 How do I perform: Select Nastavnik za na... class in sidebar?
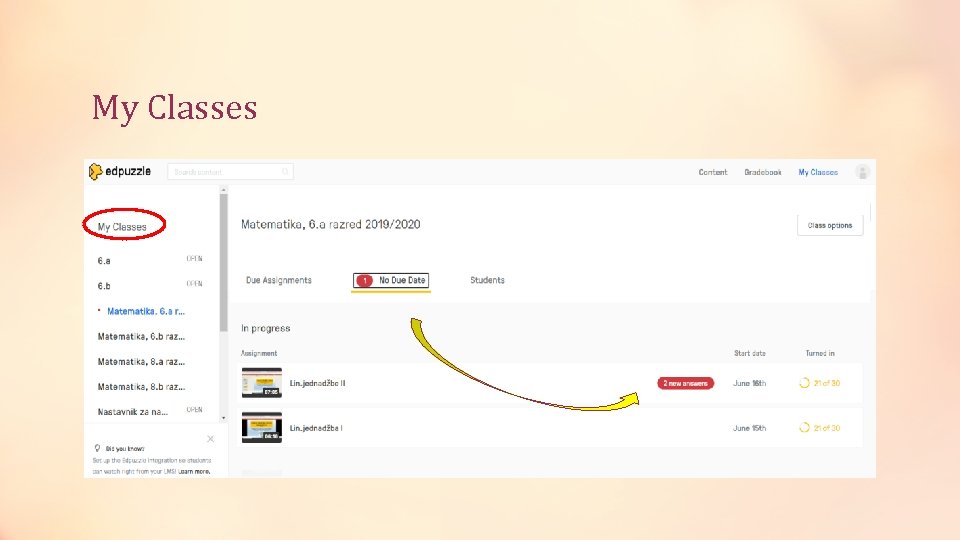tap(132, 412)
